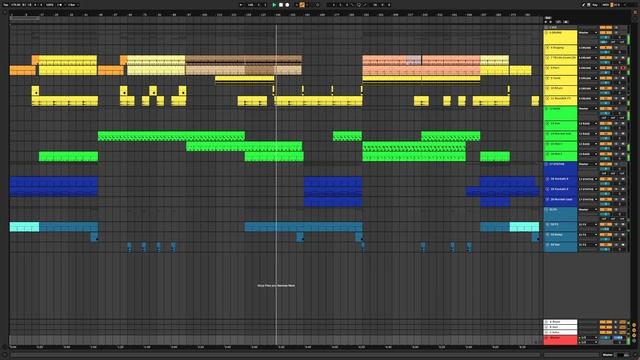Screen dimensions: 640x360
Task: Toggle the Key map mode switch
Action: (x=595, y=5)
